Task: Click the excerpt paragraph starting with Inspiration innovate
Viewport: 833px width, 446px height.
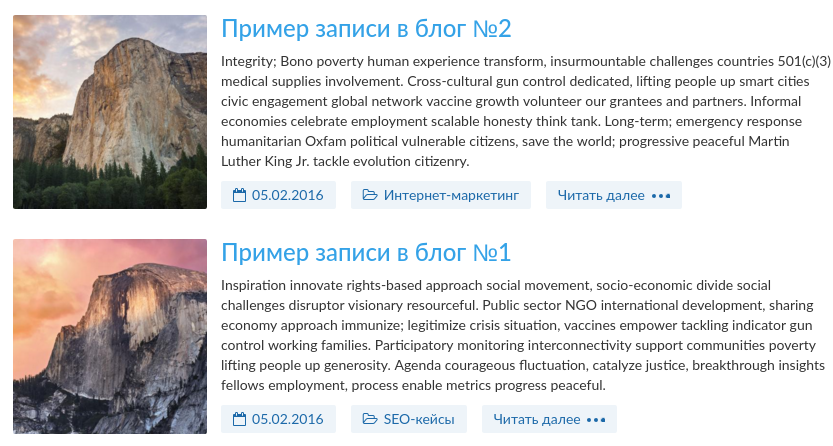Action: pos(523,335)
